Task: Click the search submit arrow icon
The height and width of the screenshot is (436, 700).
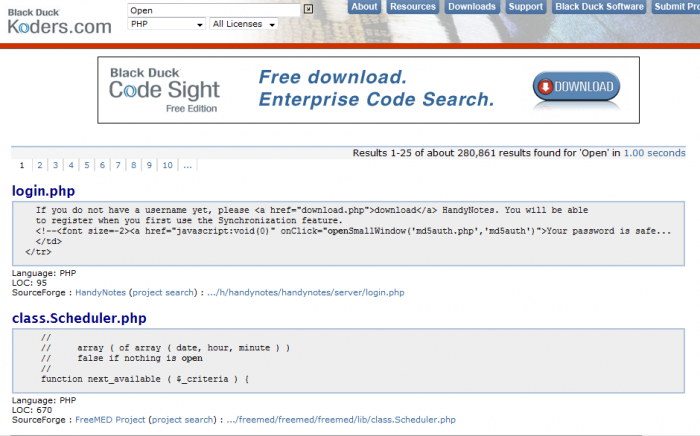Action: tap(308, 9)
